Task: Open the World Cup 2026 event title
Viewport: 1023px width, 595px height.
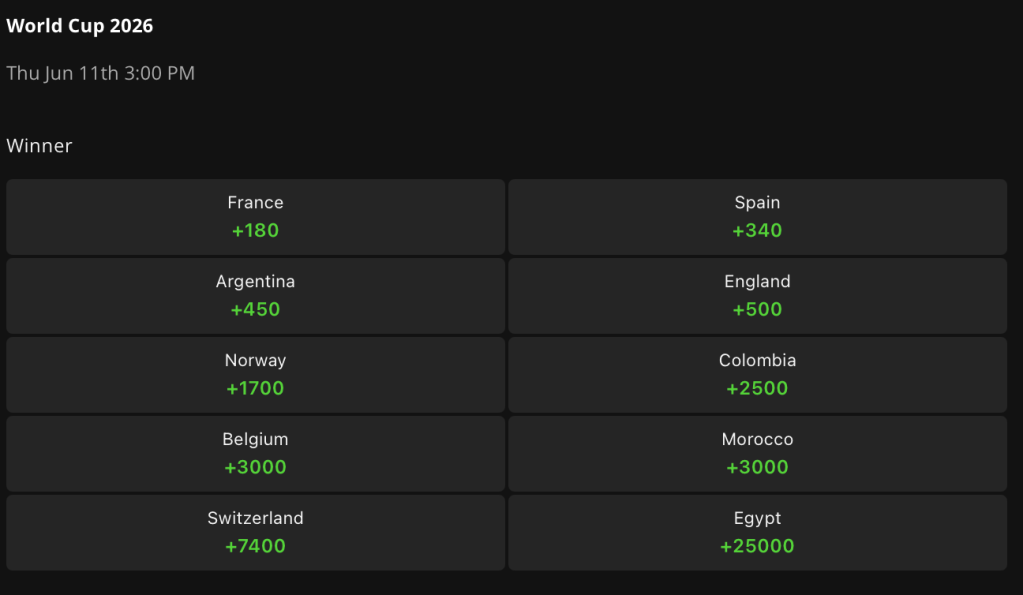Action: pos(80,26)
